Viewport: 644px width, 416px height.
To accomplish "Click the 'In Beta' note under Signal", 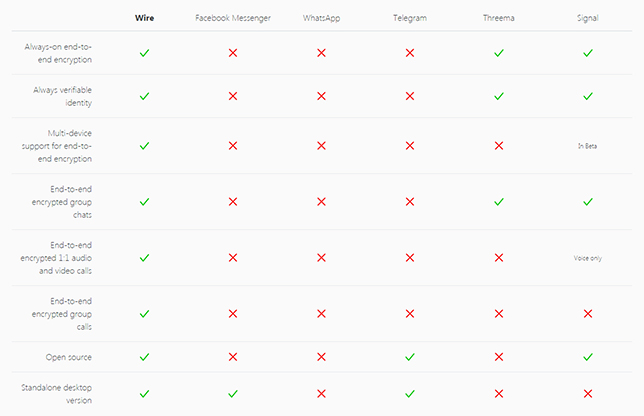I will pos(587,146).
